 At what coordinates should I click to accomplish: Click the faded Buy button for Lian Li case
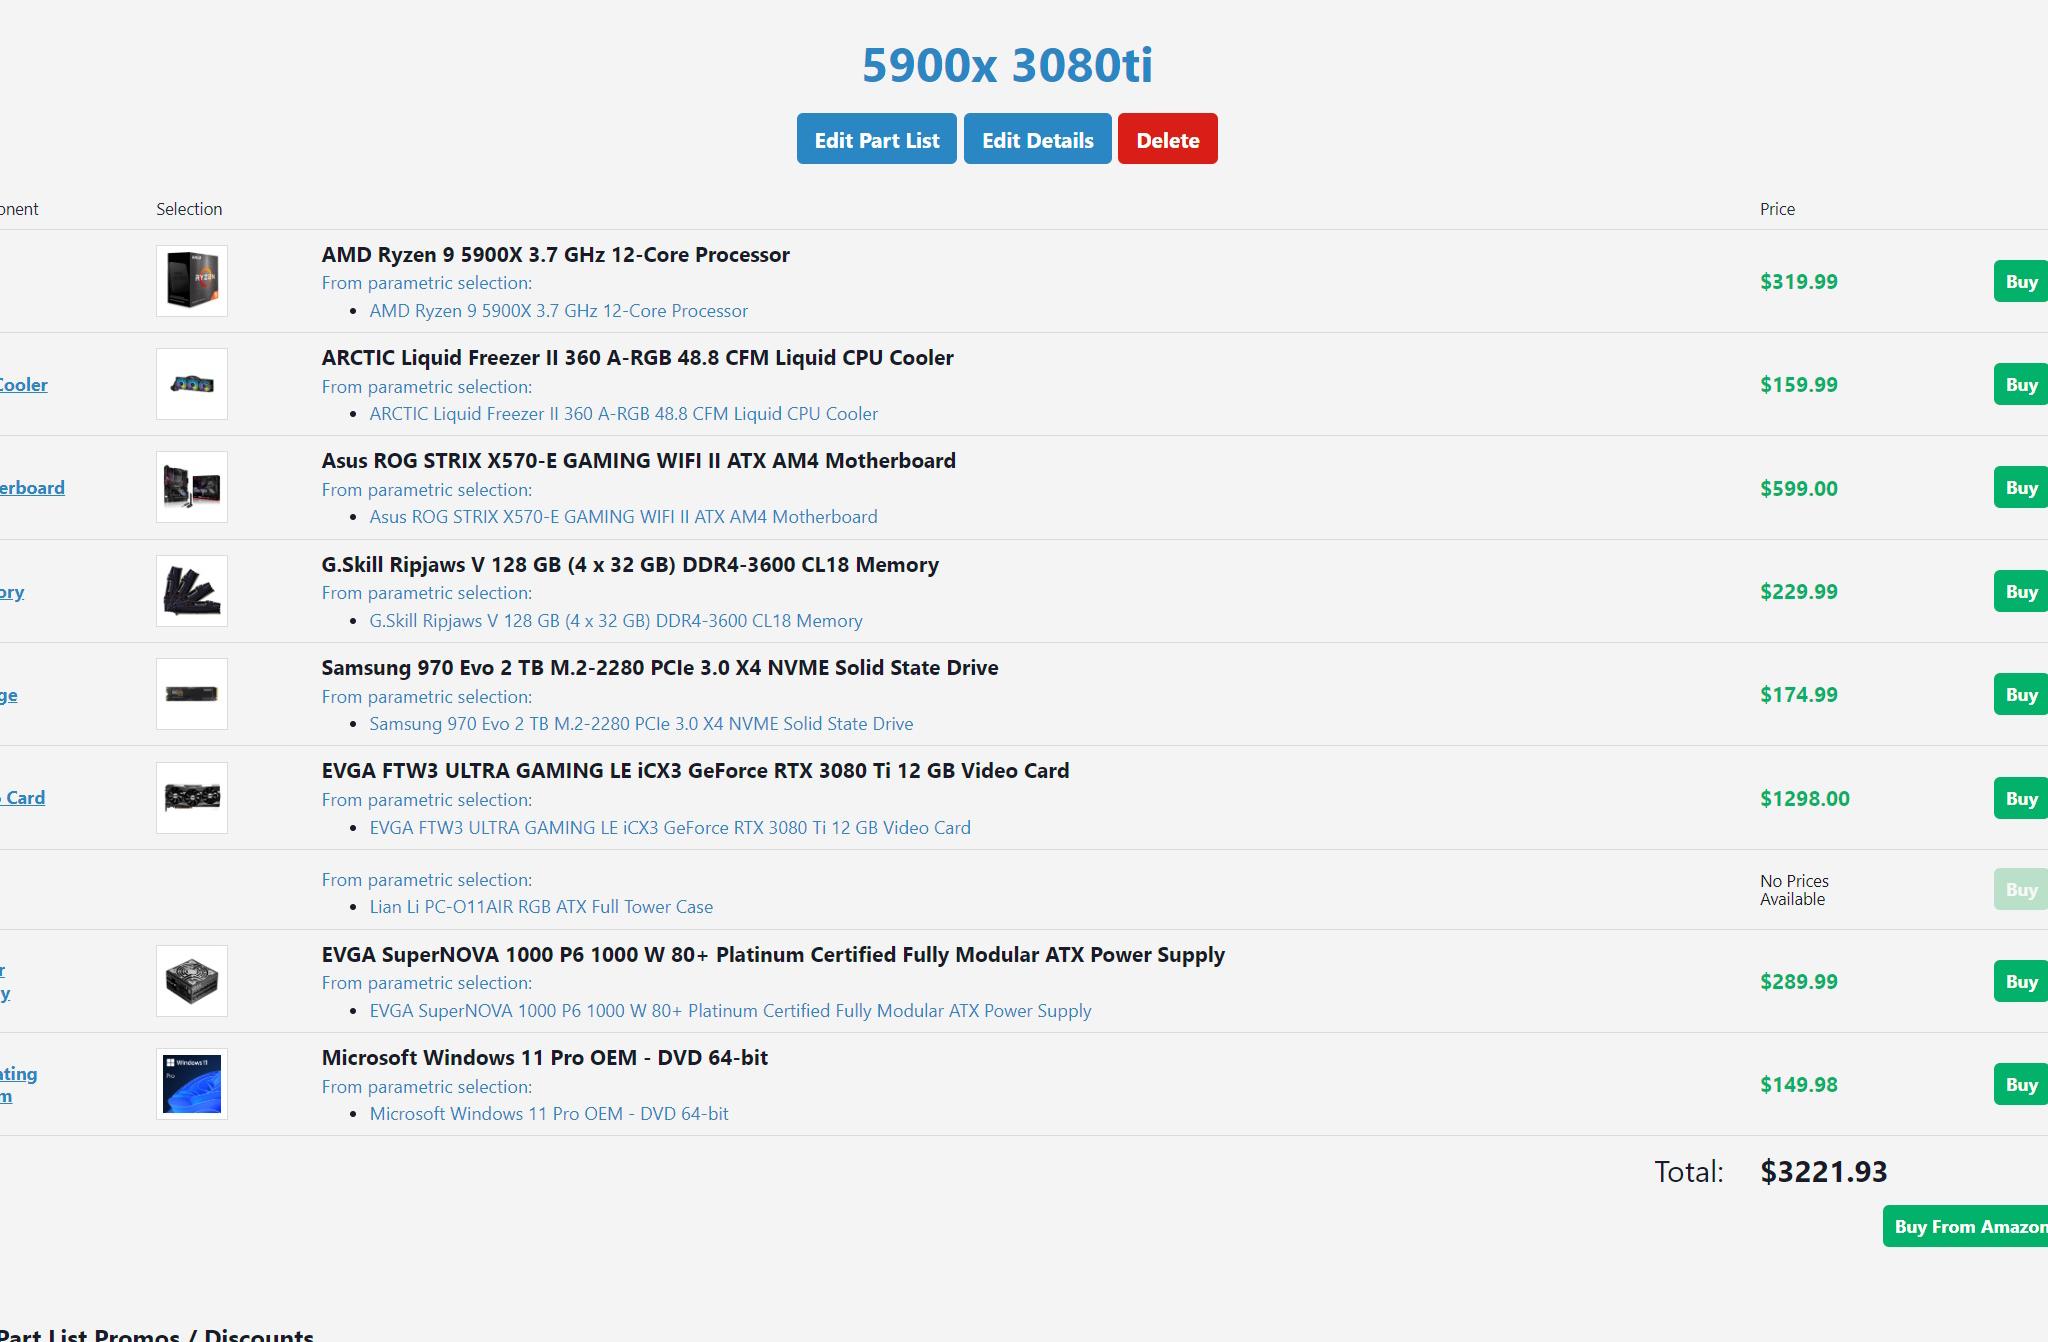[x=2020, y=890]
